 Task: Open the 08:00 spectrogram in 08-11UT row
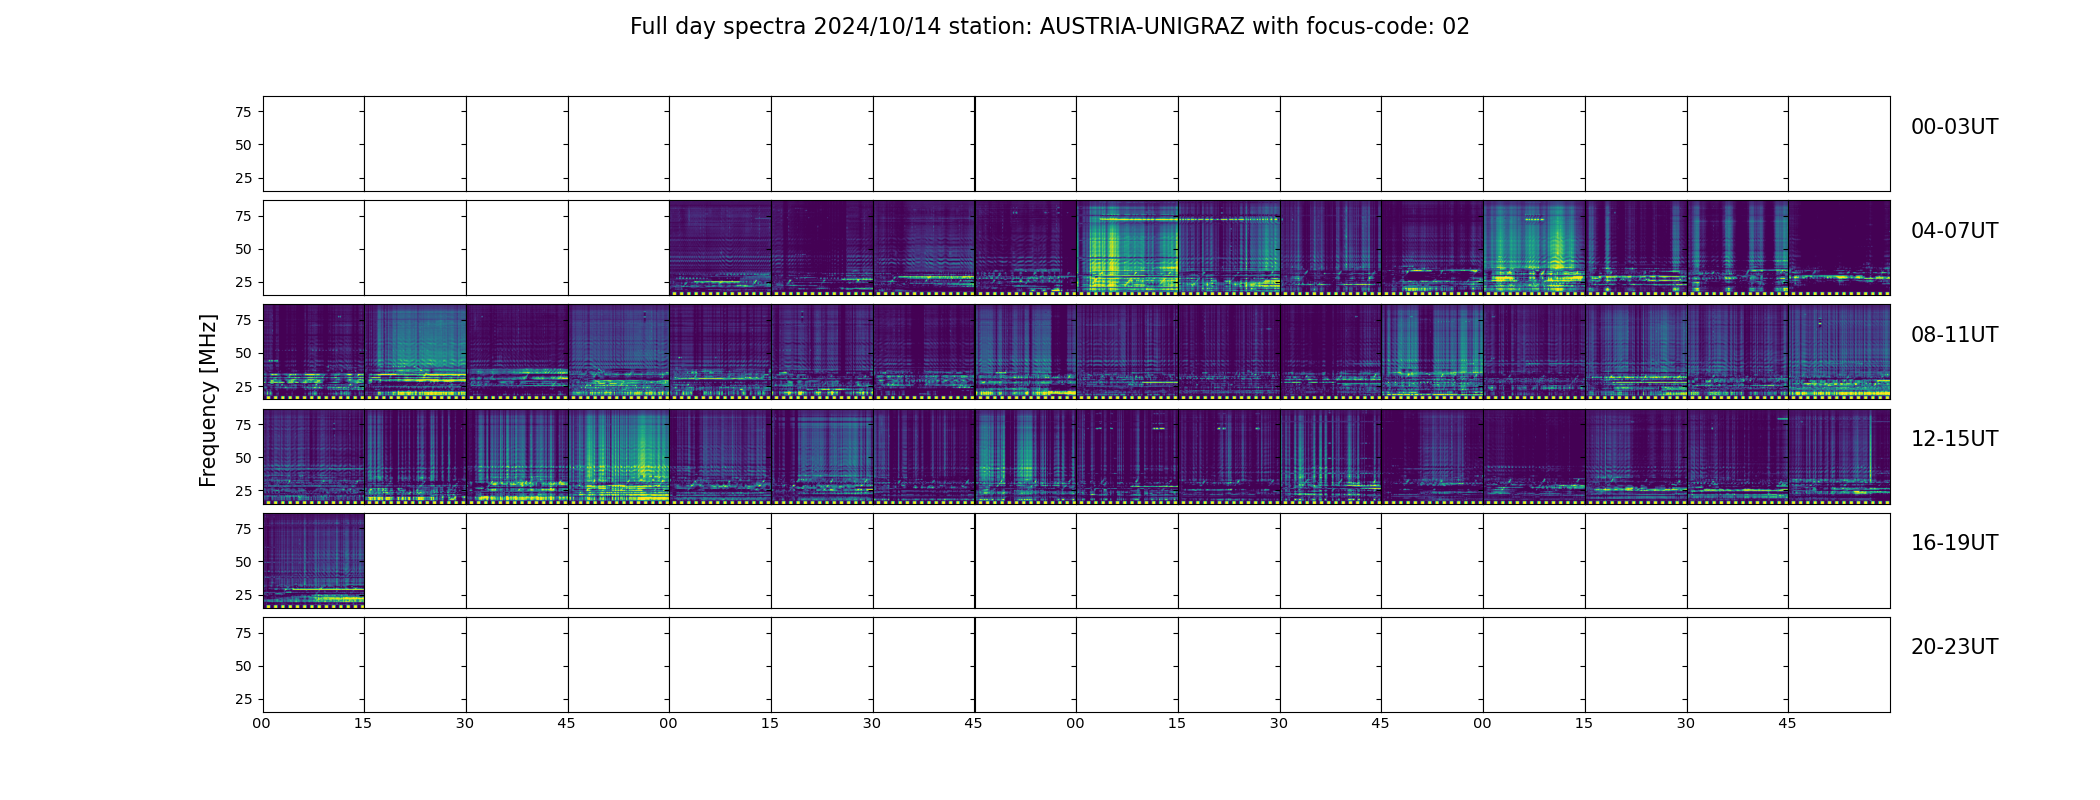click(x=313, y=352)
